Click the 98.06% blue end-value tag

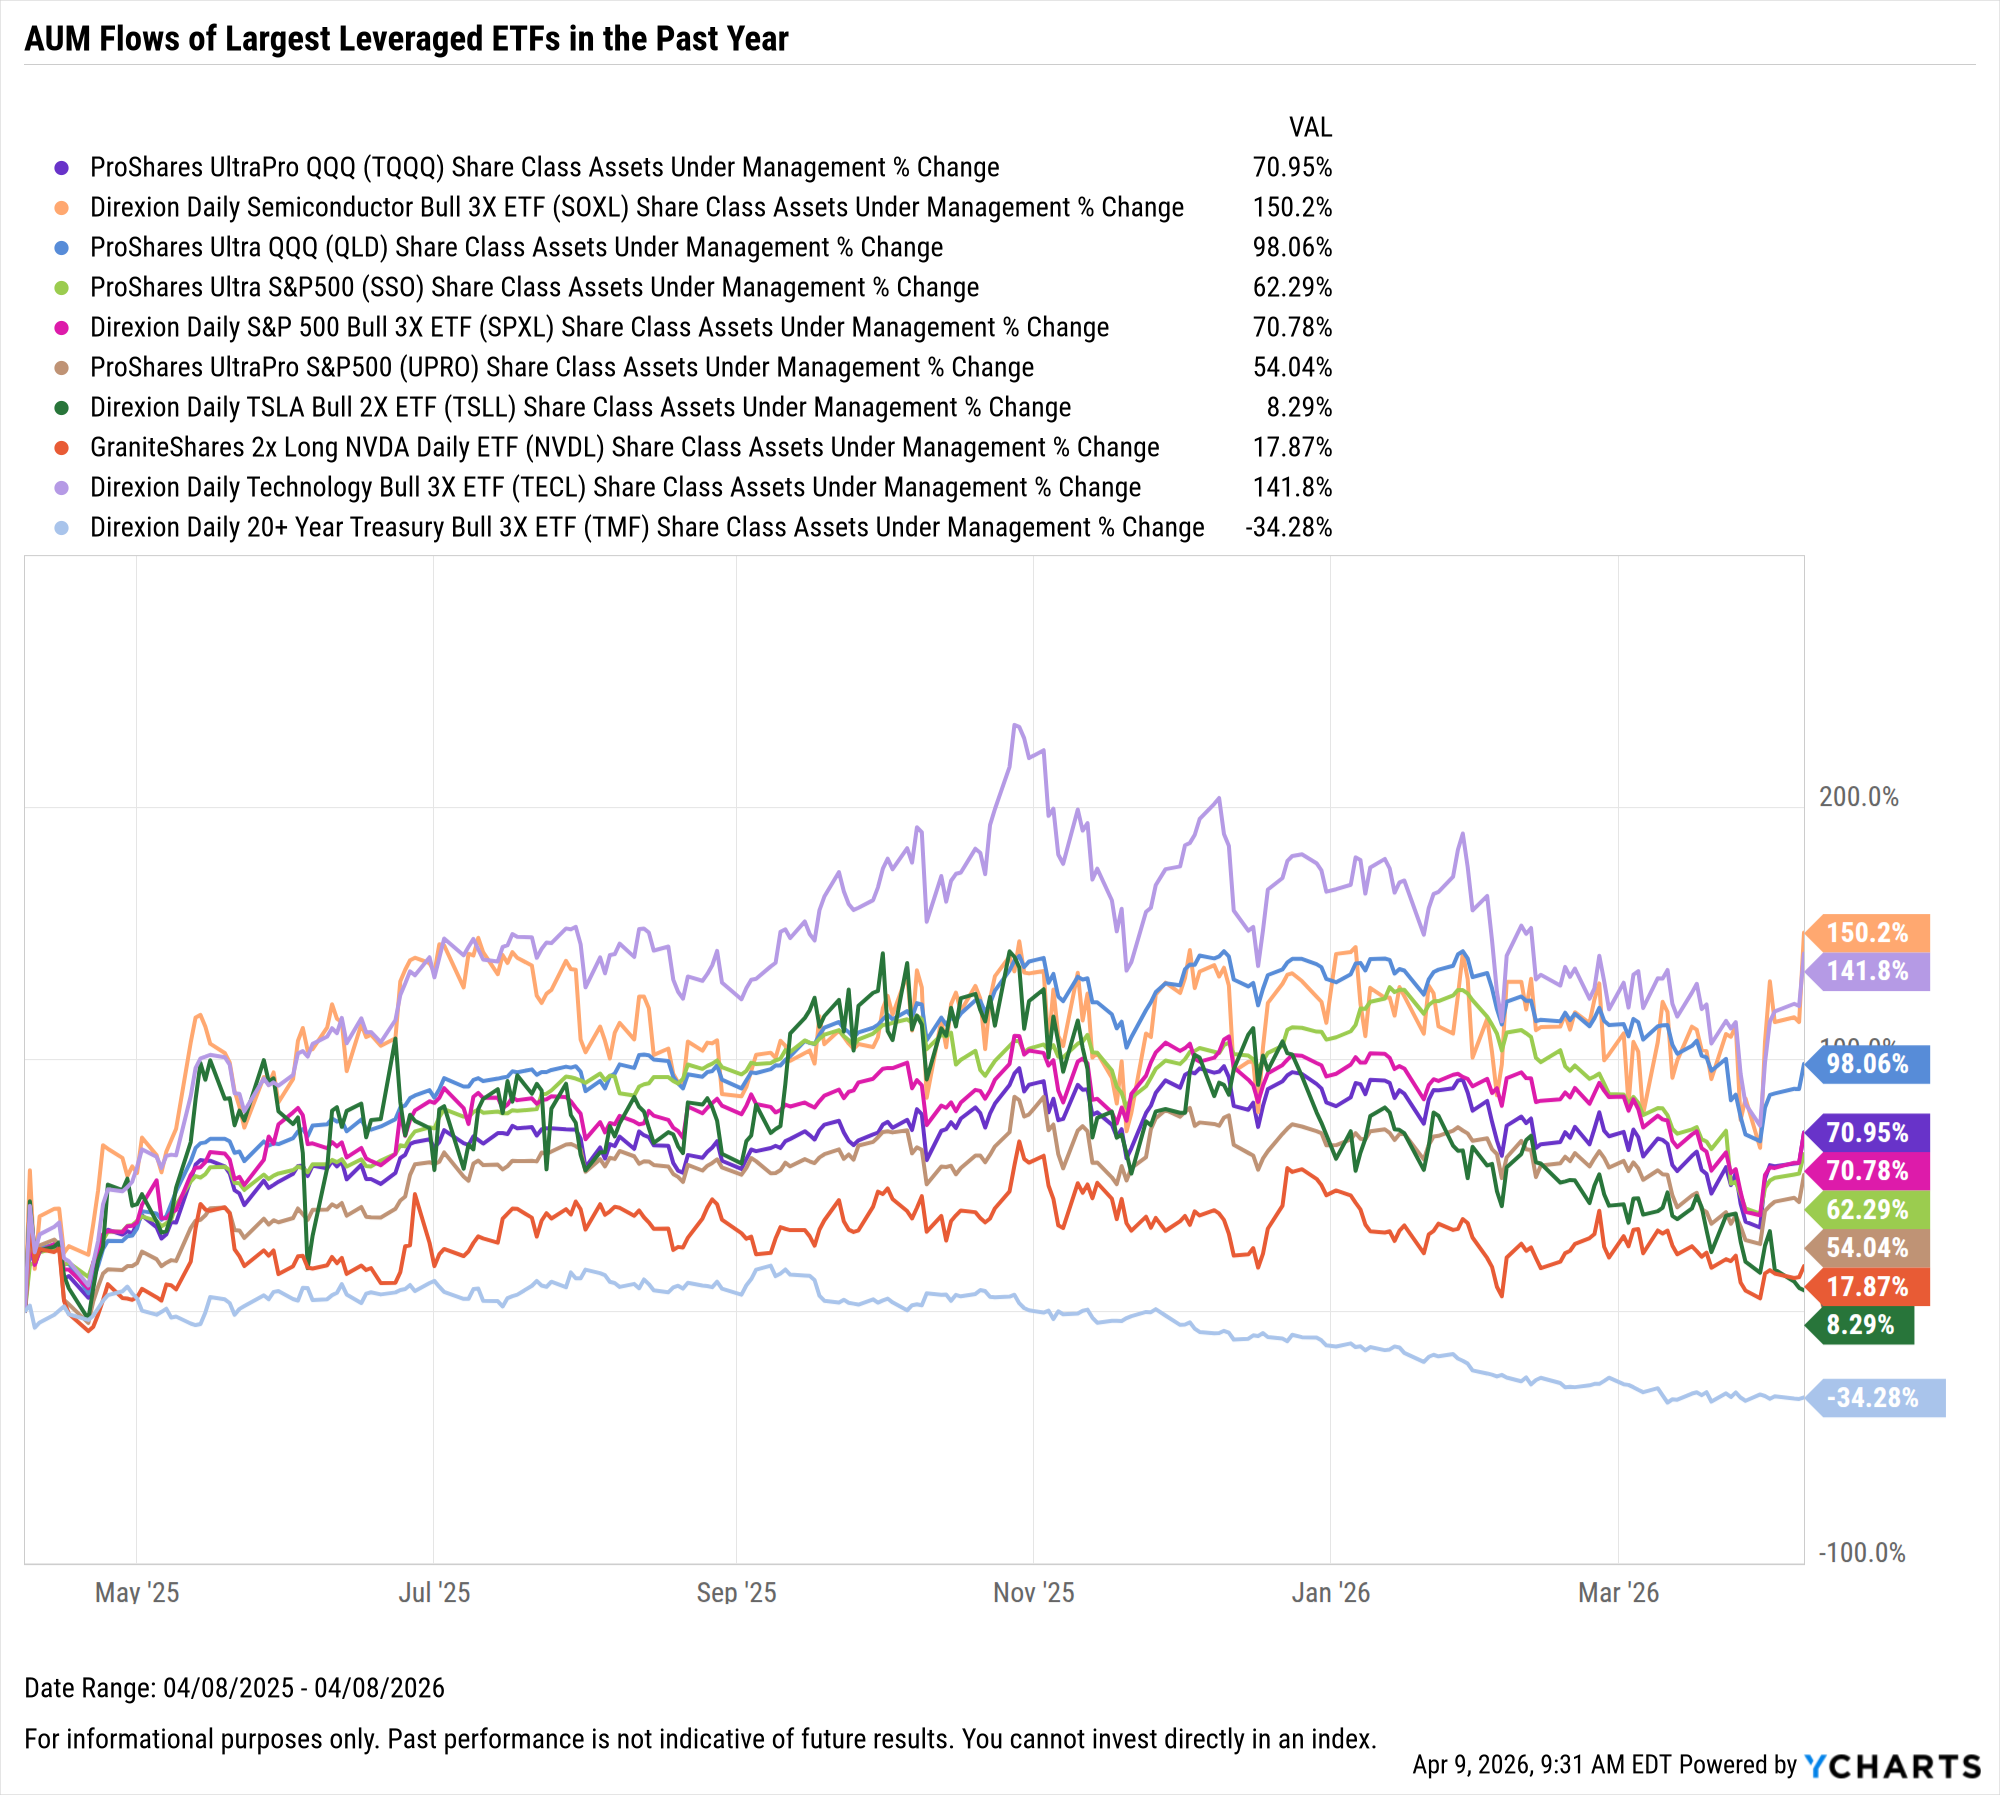click(x=1867, y=1064)
